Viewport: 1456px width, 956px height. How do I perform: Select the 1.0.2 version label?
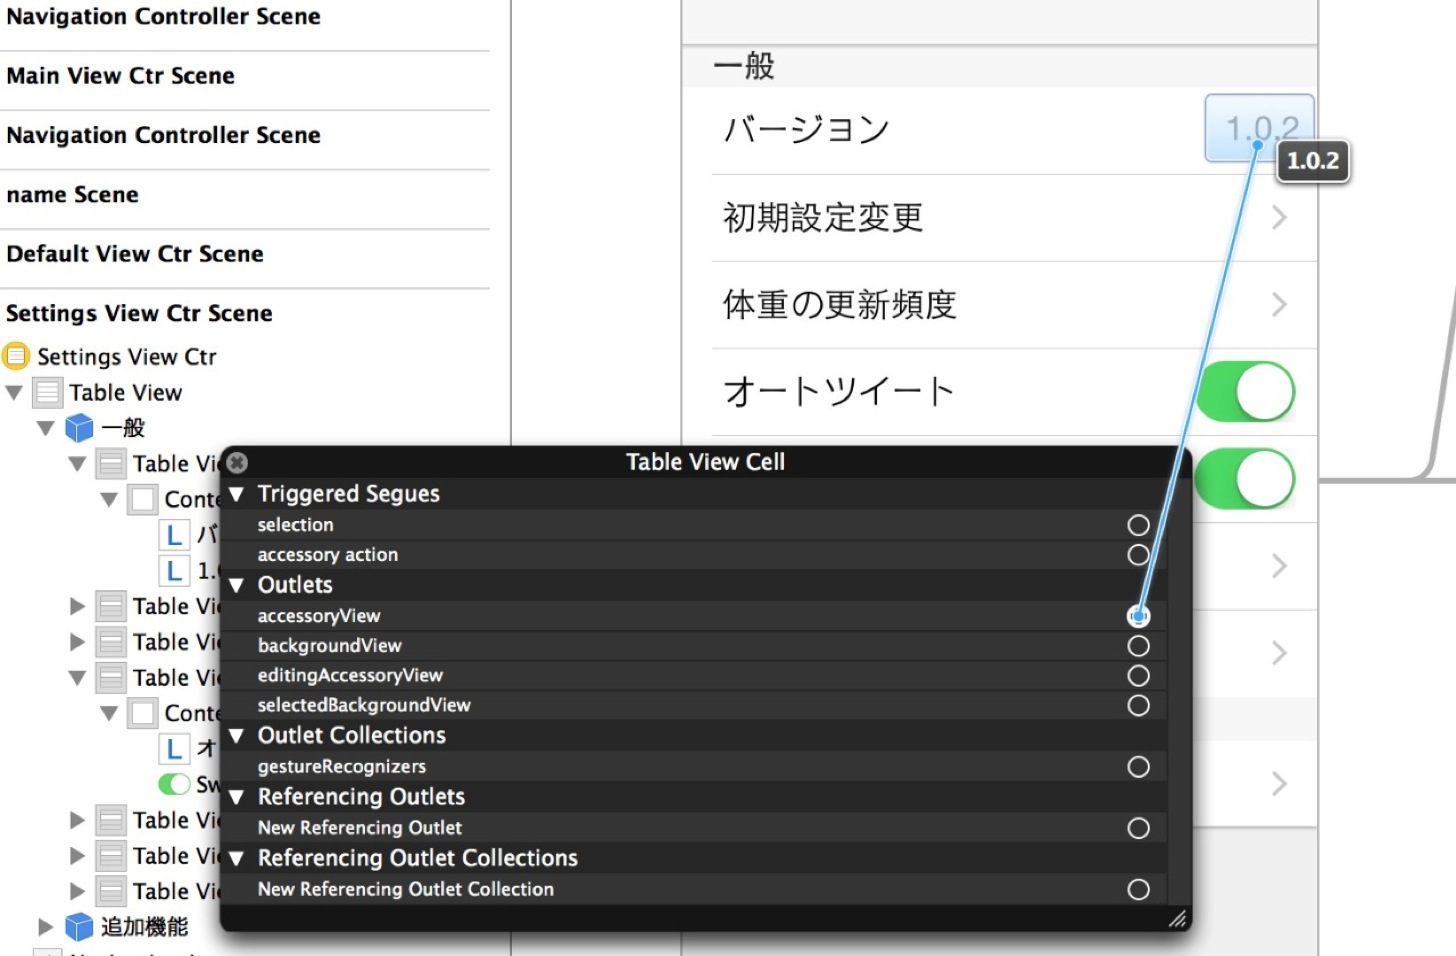tap(1259, 128)
